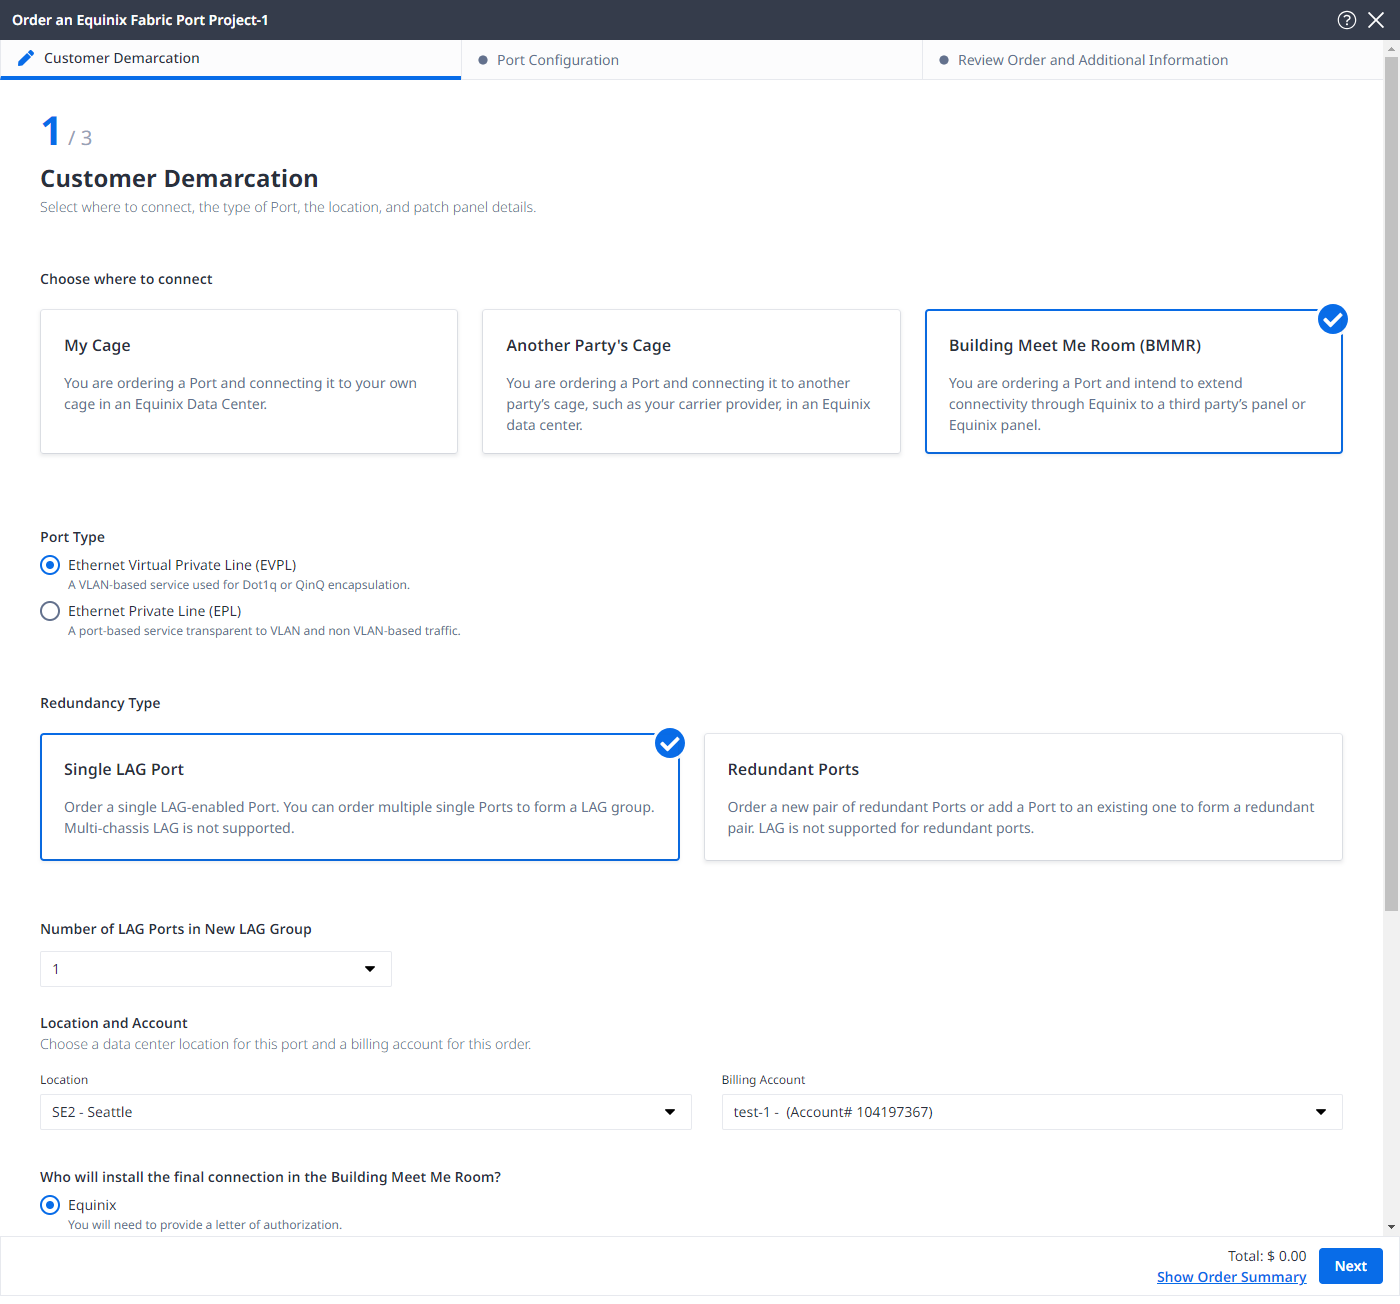The height and width of the screenshot is (1304, 1400).
Task: Click the Show Order Summary link
Action: tap(1231, 1277)
